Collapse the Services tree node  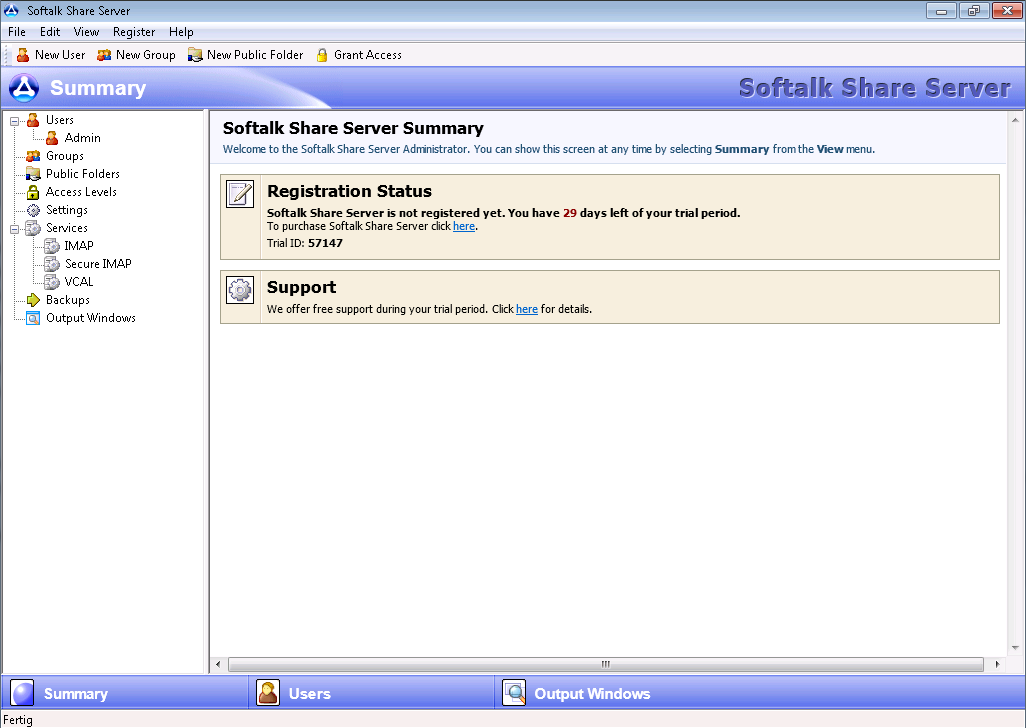tap(15, 228)
